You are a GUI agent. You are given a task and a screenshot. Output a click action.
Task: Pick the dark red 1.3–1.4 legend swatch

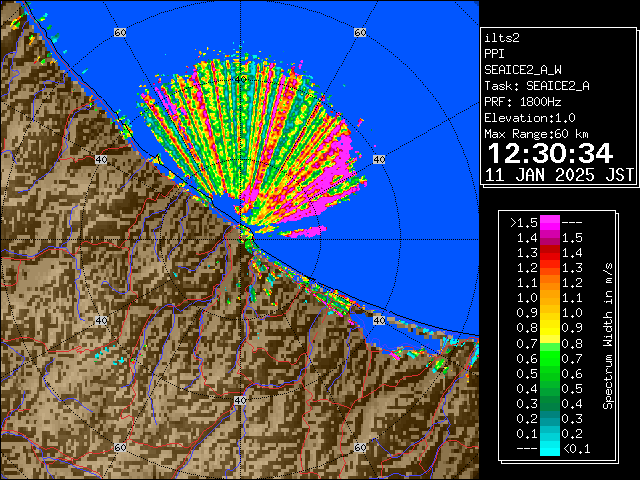click(x=550, y=253)
